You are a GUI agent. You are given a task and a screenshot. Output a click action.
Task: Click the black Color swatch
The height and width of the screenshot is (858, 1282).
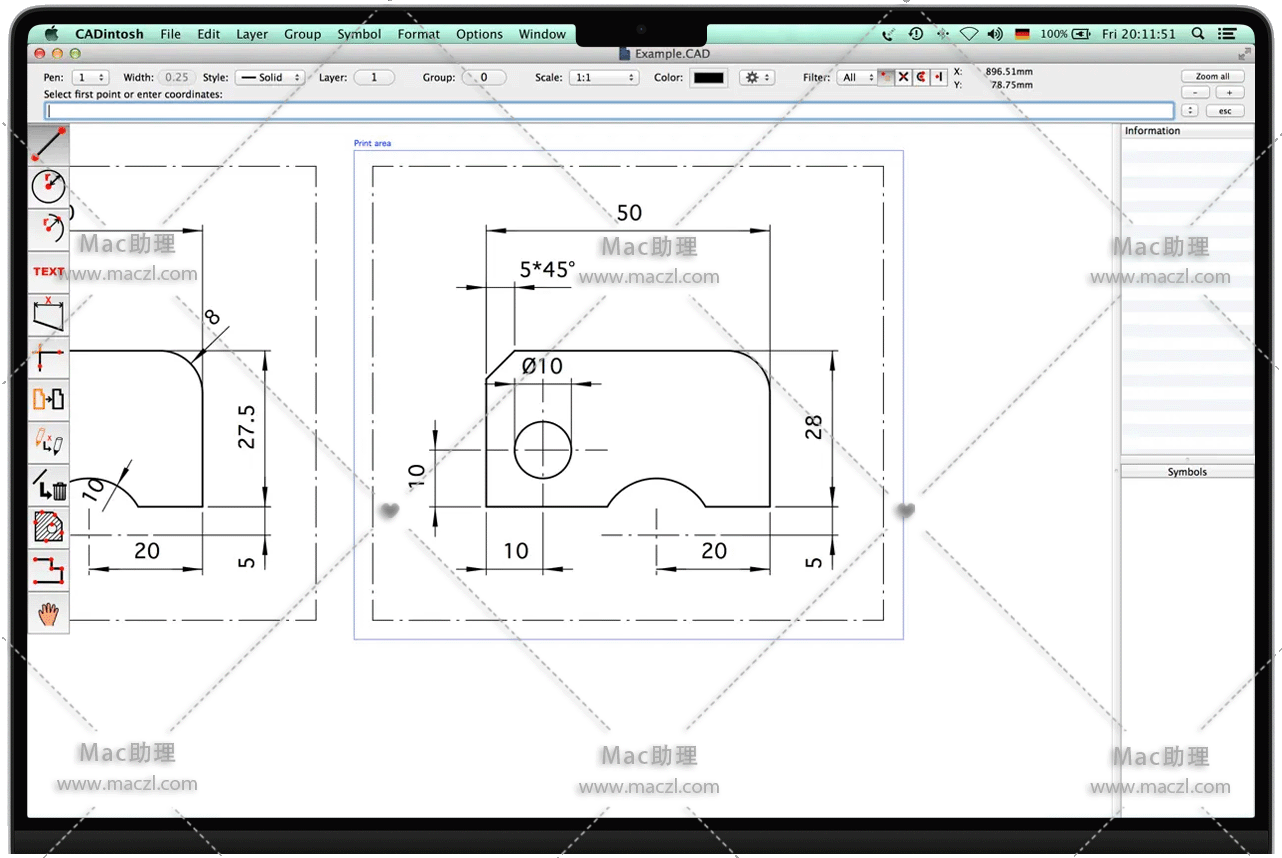[x=709, y=77]
